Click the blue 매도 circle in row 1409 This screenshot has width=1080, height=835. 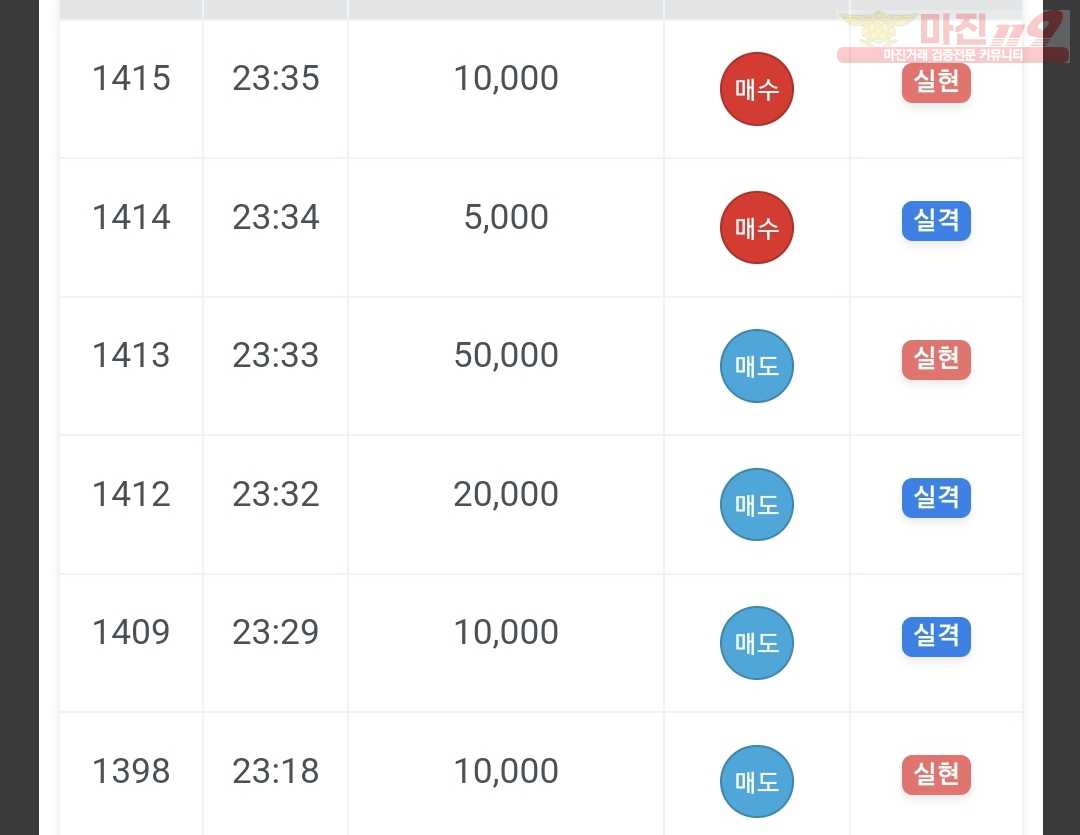[756, 643]
